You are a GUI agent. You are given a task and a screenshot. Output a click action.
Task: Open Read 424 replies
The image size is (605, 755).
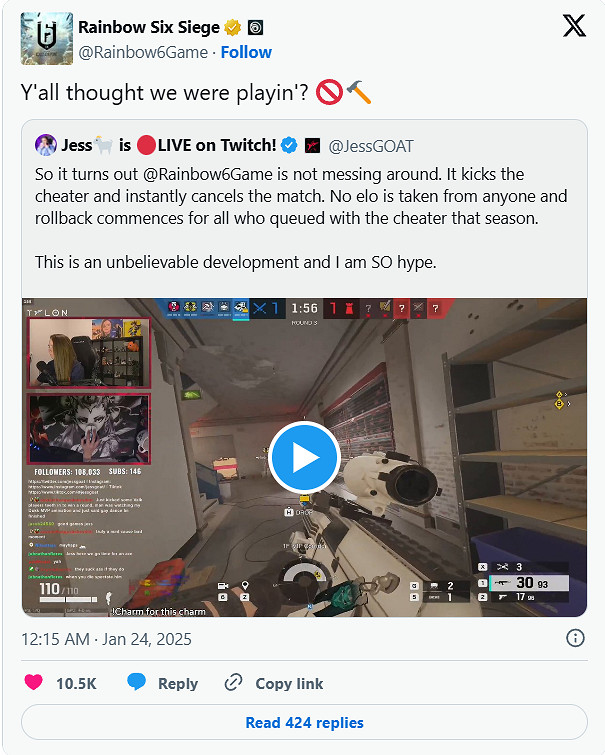(x=304, y=722)
